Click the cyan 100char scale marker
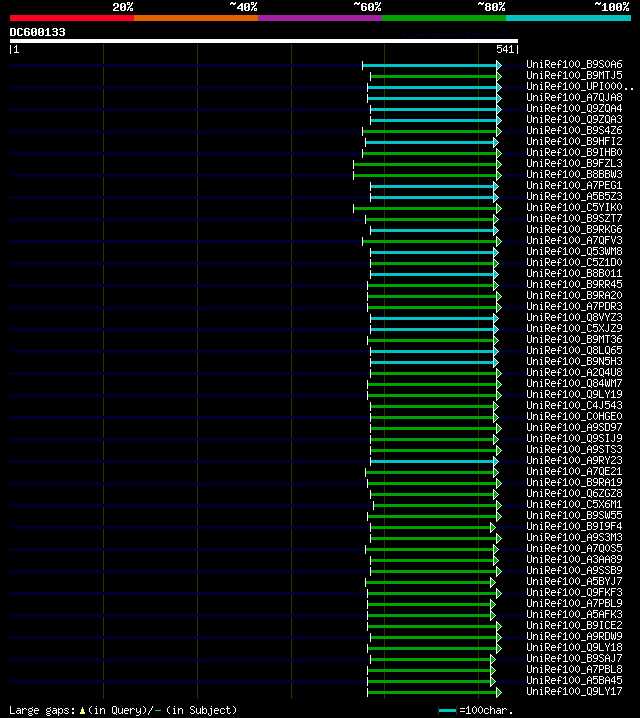The image size is (640, 718). [x=447, y=711]
